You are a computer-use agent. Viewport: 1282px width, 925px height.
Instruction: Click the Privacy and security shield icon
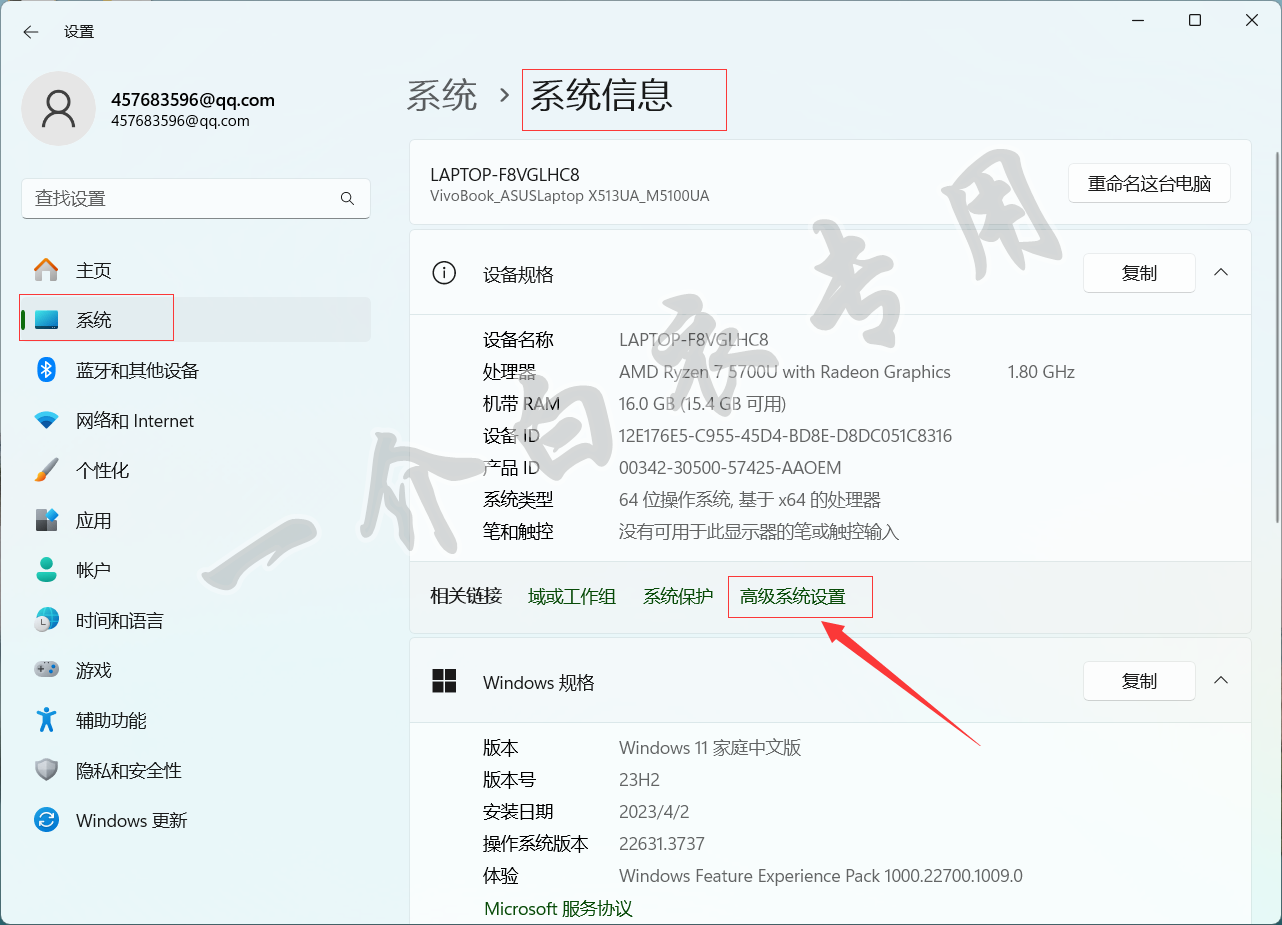[x=46, y=770]
